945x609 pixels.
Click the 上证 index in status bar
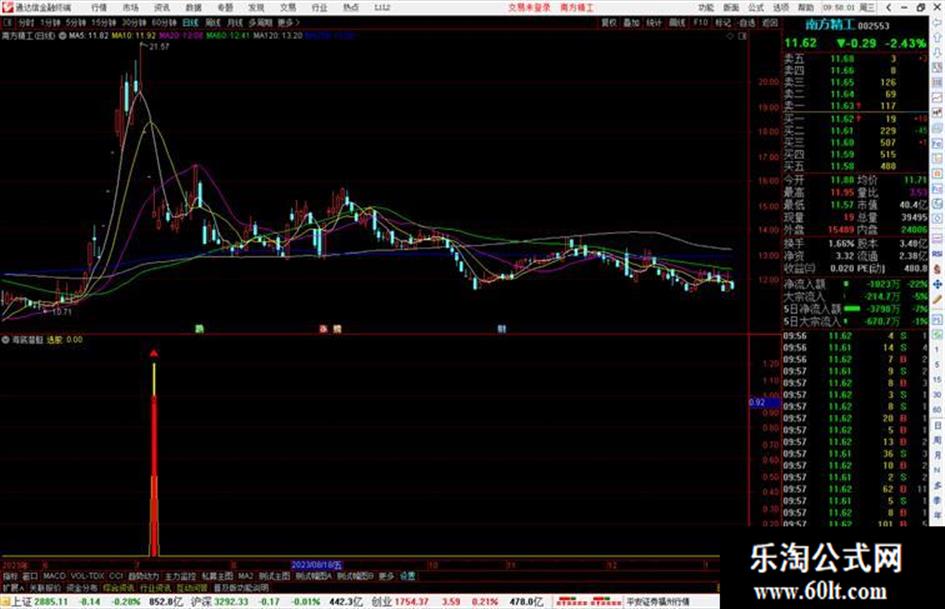pos(22,602)
